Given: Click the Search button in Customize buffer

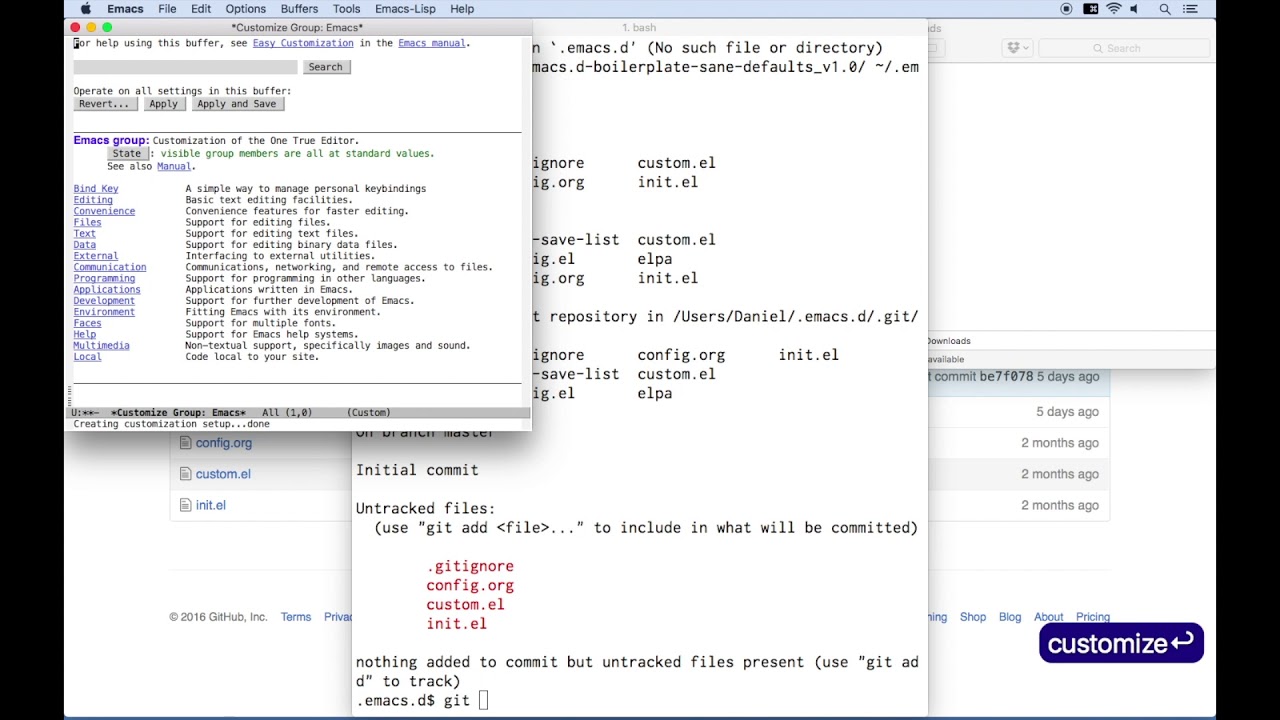Looking at the screenshot, I should click(325, 67).
